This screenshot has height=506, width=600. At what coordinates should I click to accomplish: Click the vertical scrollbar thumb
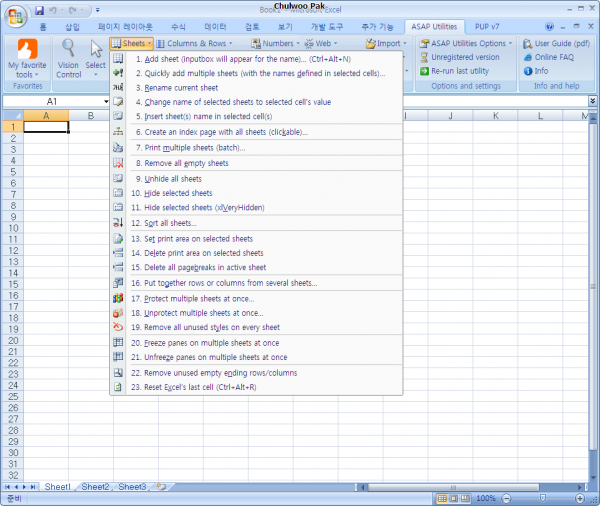[x=593, y=286]
